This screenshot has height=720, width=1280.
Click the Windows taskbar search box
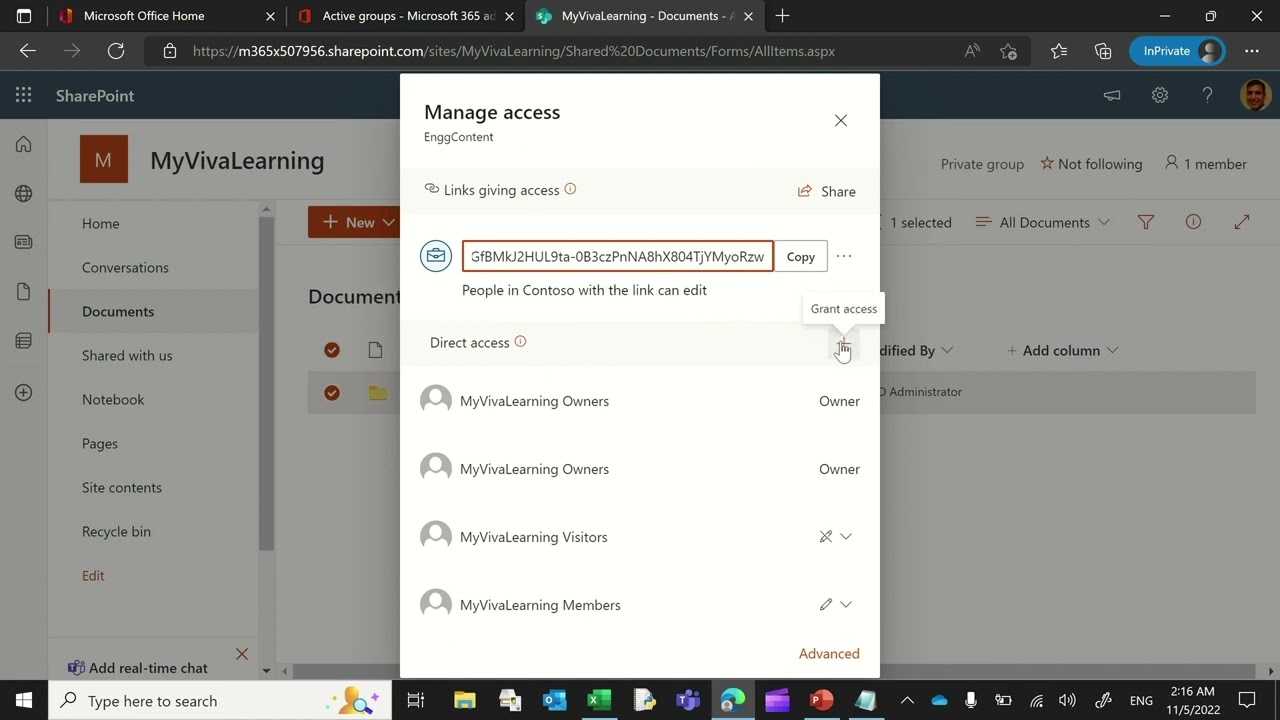[219, 700]
